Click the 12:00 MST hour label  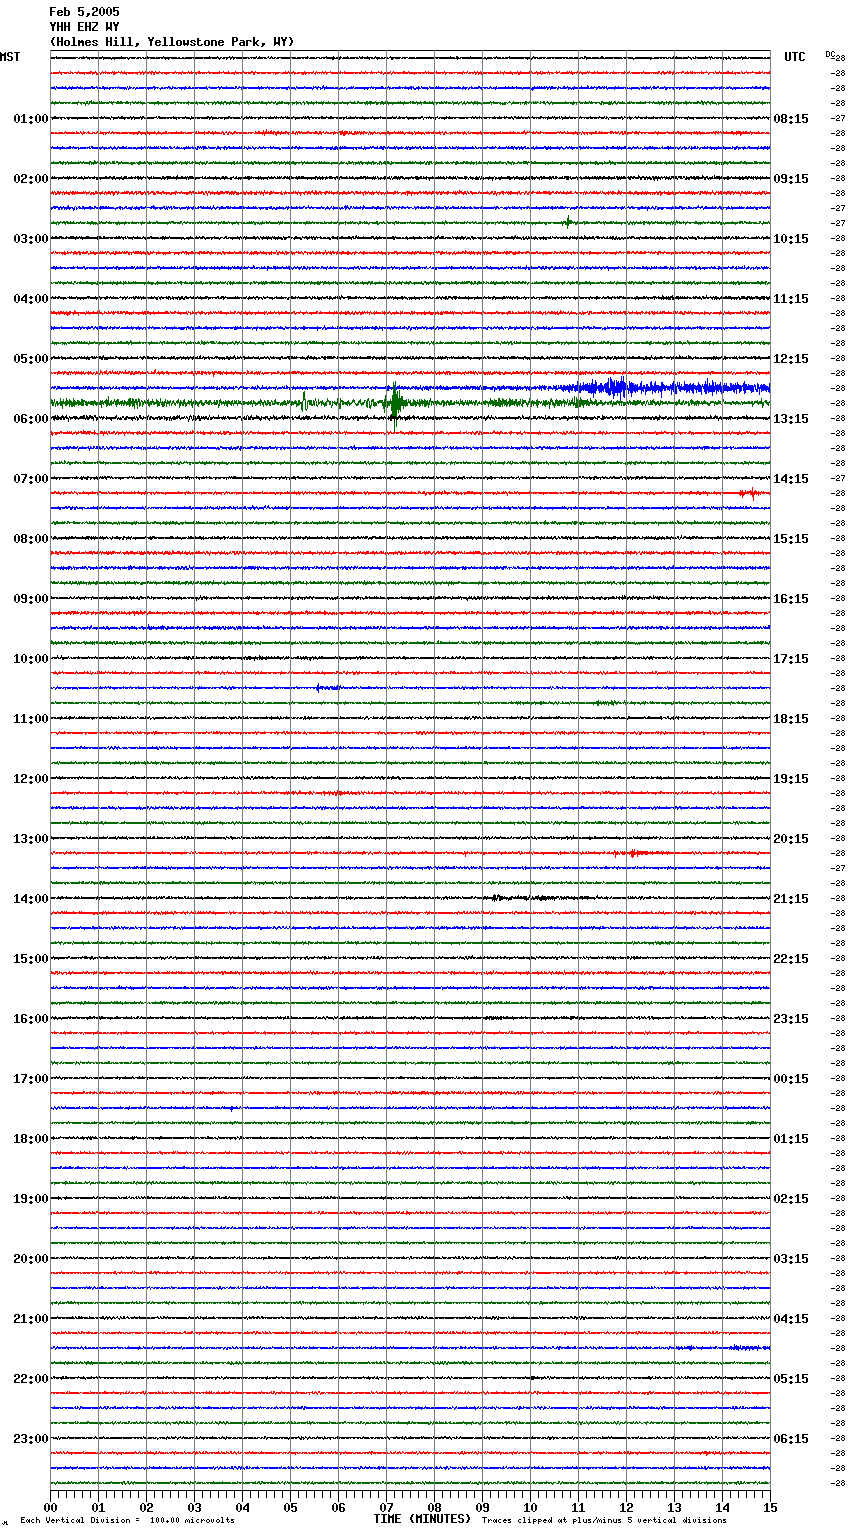coord(31,779)
